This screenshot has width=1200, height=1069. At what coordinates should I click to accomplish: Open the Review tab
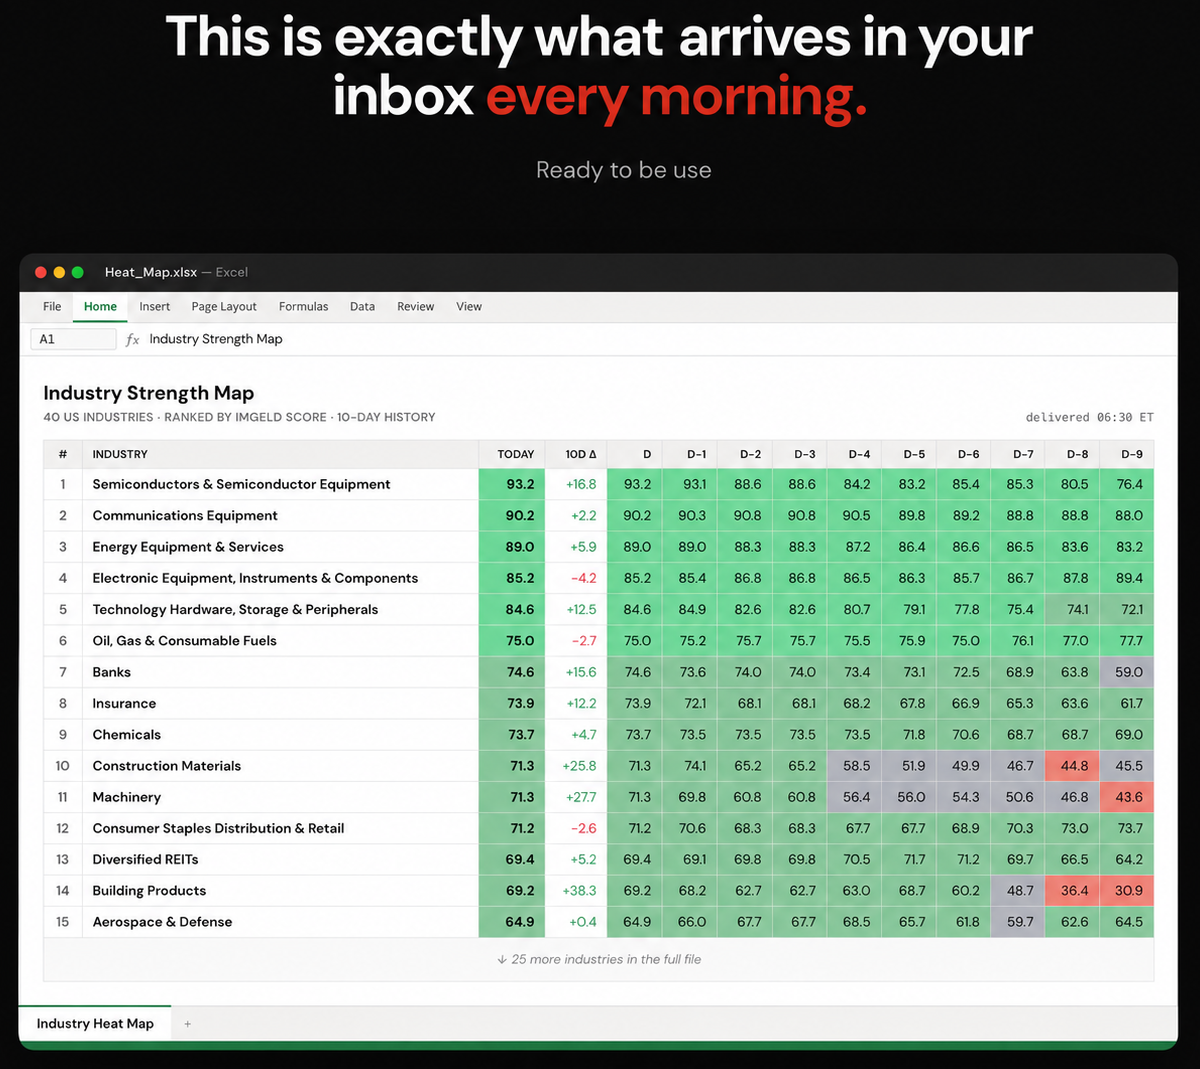pyautogui.click(x=415, y=307)
